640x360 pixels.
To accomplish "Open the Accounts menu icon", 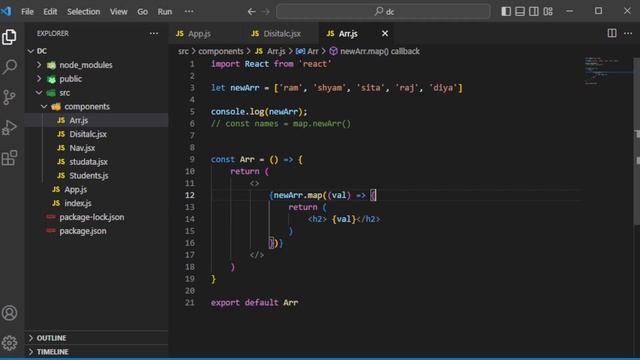I will click(x=9, y=313).
